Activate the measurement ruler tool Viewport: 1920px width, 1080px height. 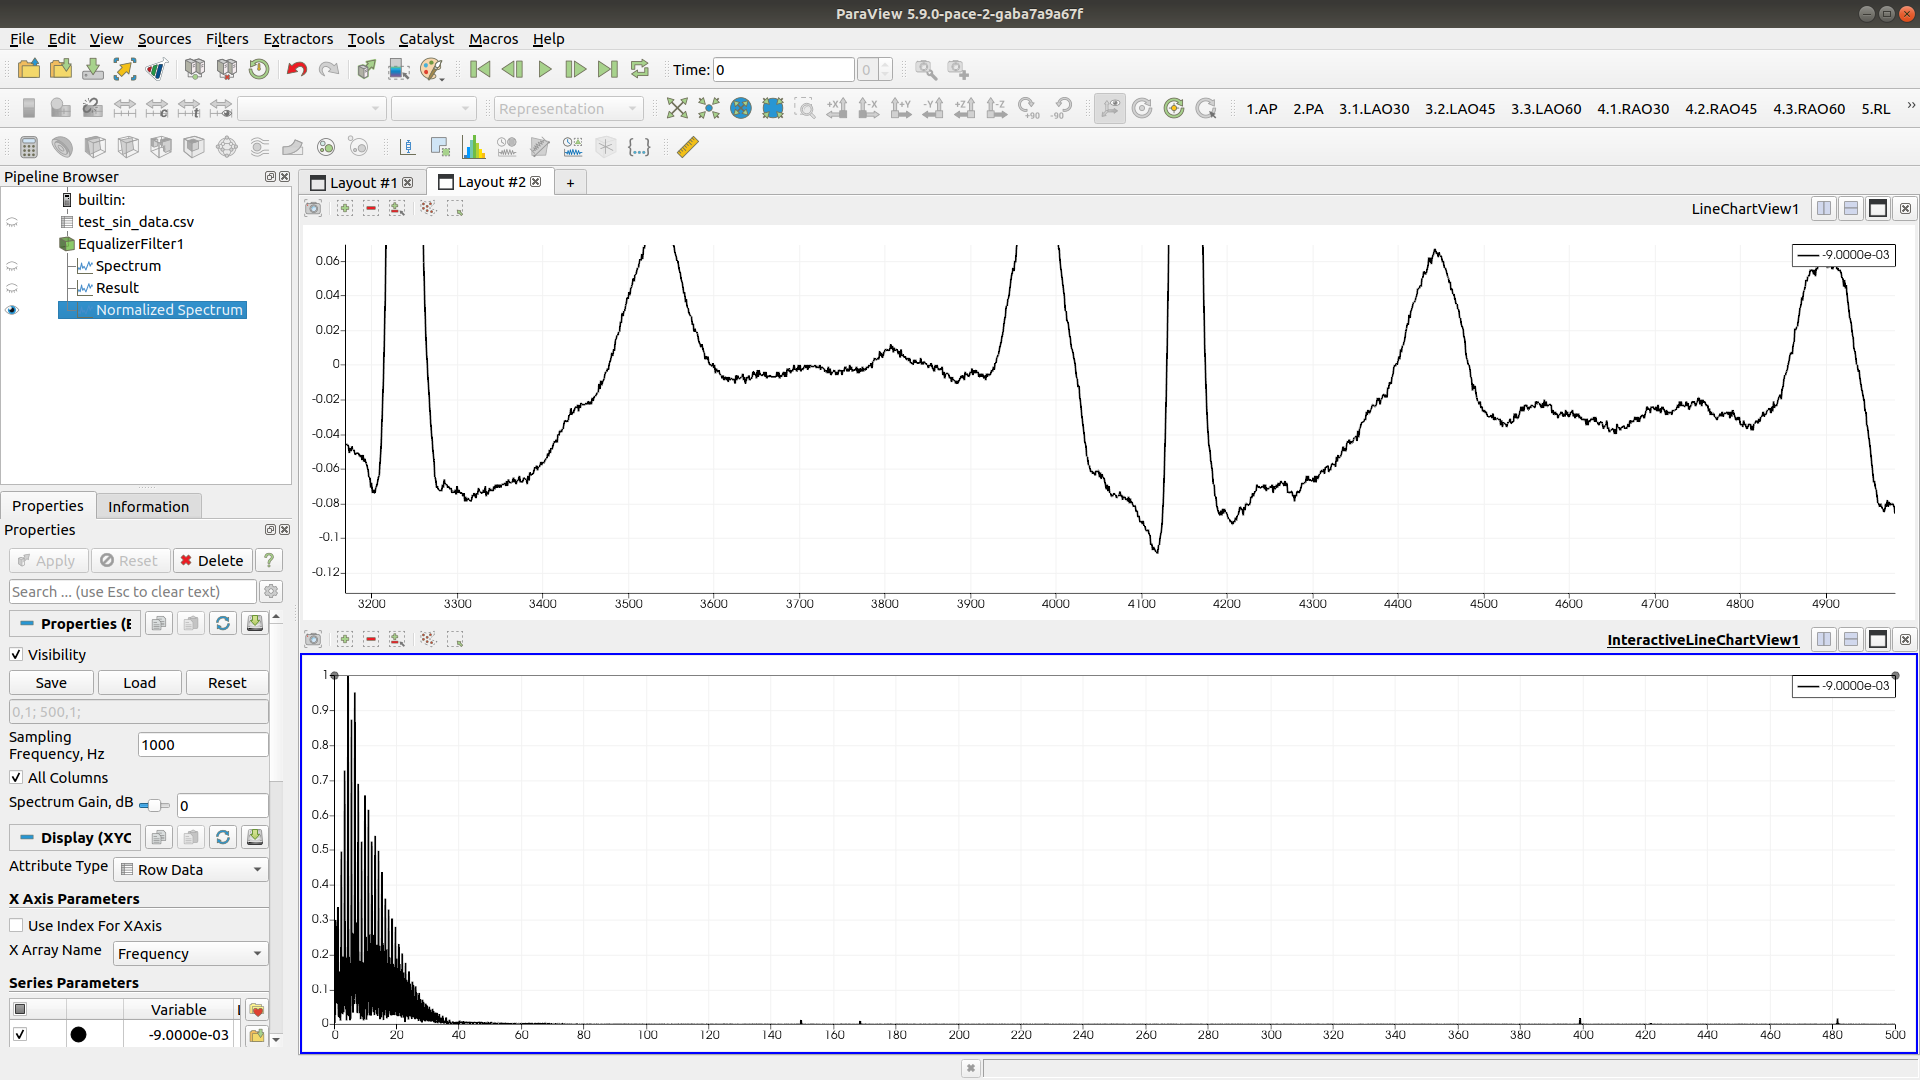tap(687, 147)
